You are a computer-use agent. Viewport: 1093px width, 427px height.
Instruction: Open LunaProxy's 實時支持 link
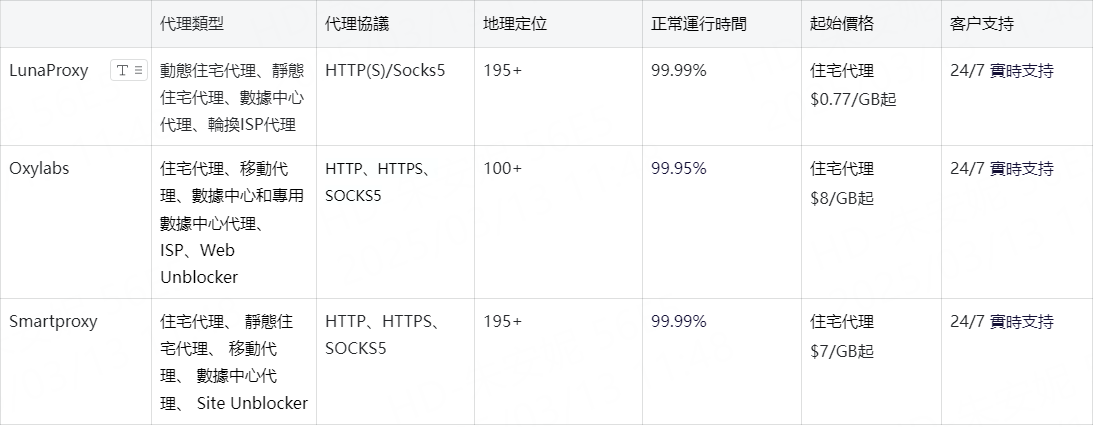tap(1021, 71)
